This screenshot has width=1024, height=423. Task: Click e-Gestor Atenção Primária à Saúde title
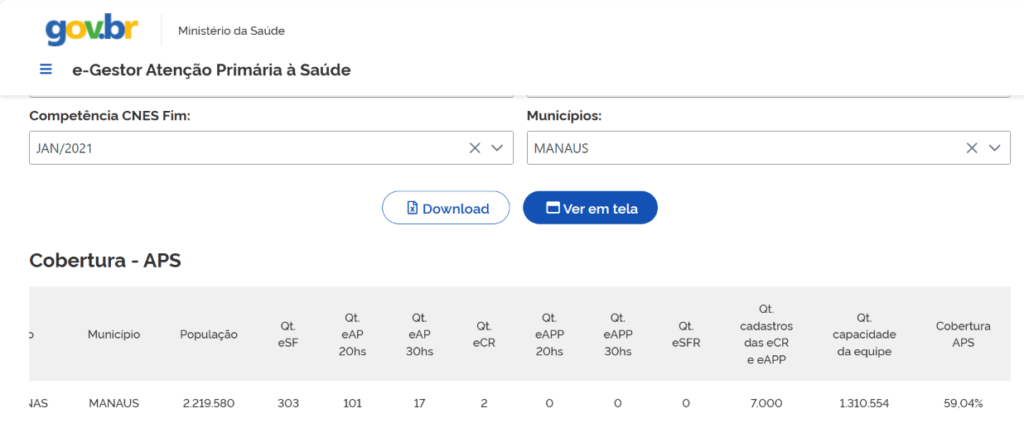212,70
